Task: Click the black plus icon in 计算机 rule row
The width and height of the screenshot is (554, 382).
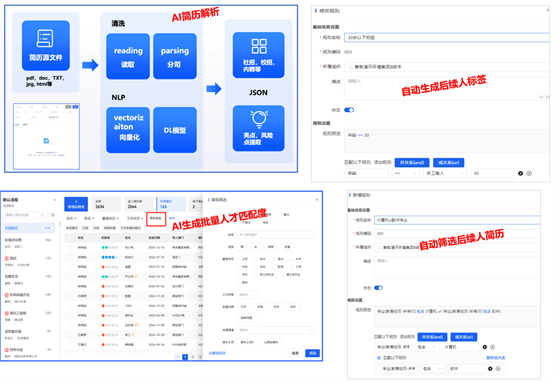Action: [x=485, y=347]
